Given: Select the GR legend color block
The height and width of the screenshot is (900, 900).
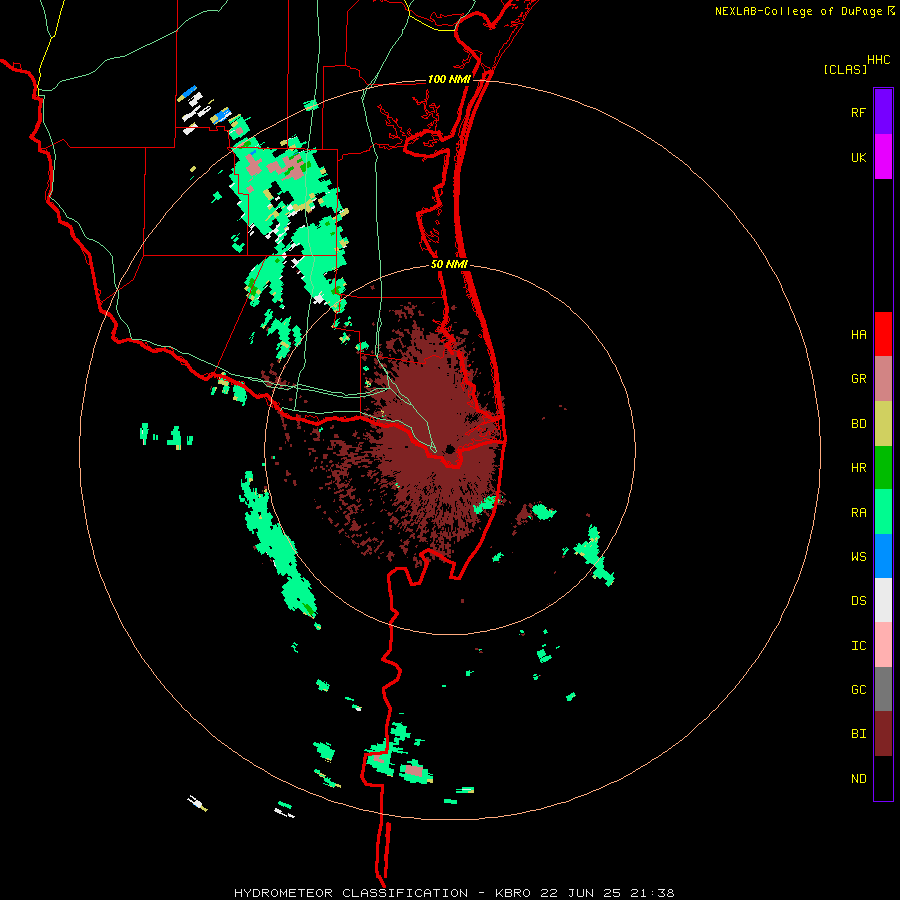Looking at the screenshot, I should (x=883, y=379).
